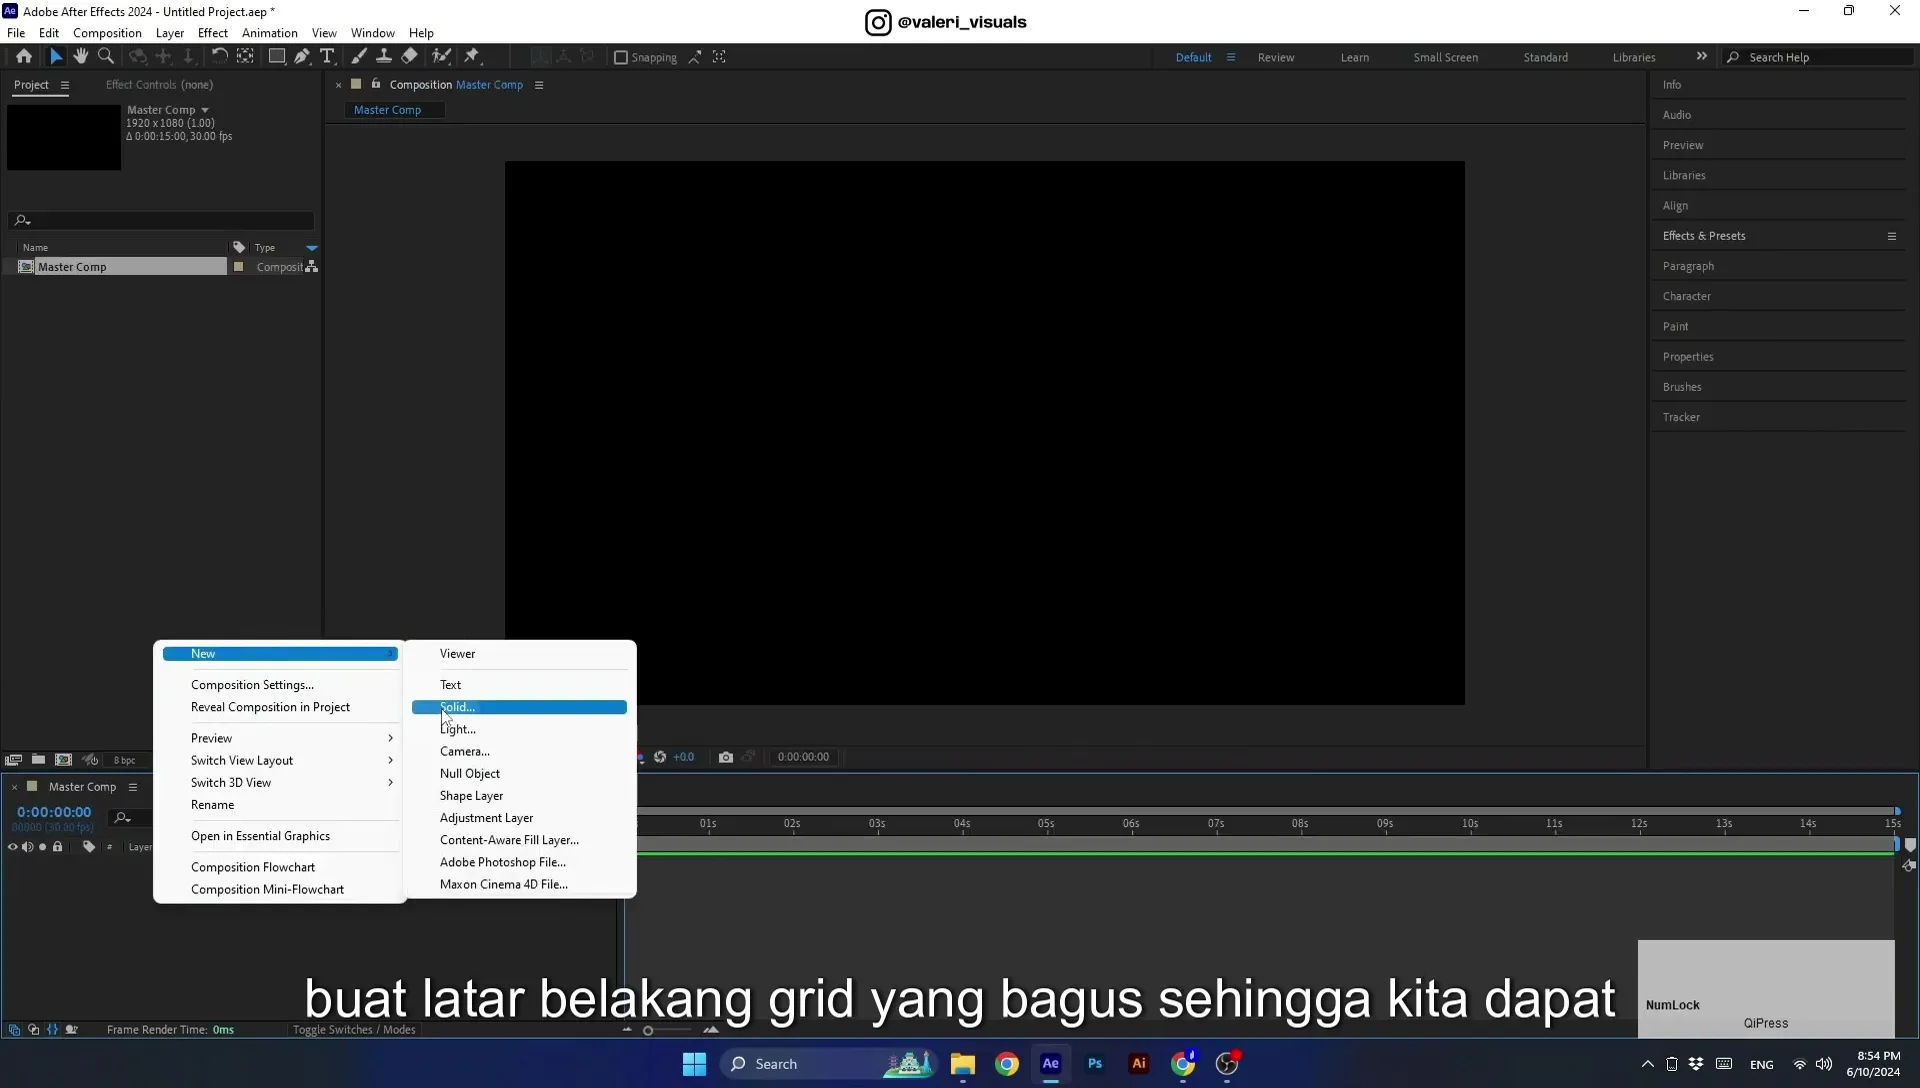Click the 8 bpc color depth button
The height and width of the screenshot is (1088, 1920).
[124, 760]
